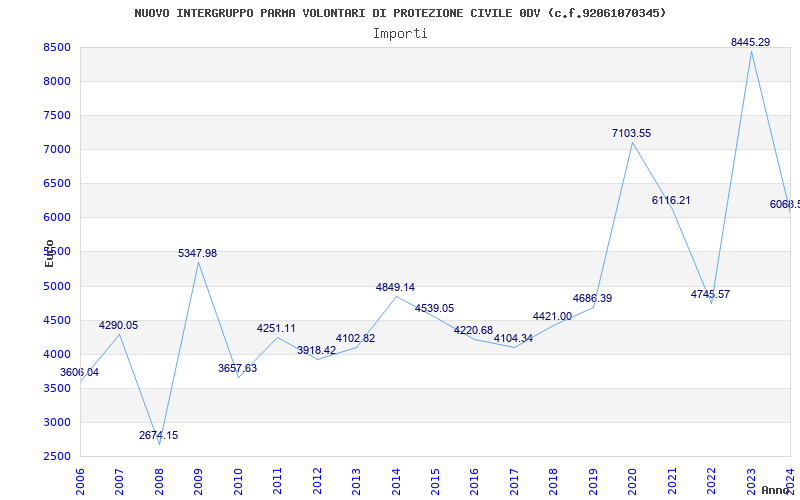The image size is (800, 500).
Task: Click the data label 4102.82
Action: (x=355, y=338)
